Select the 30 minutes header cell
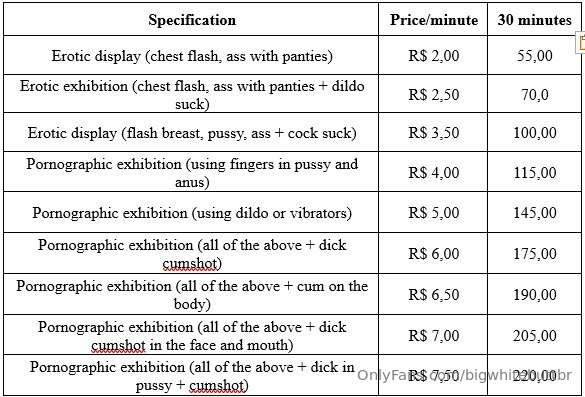 click(534, 19)
